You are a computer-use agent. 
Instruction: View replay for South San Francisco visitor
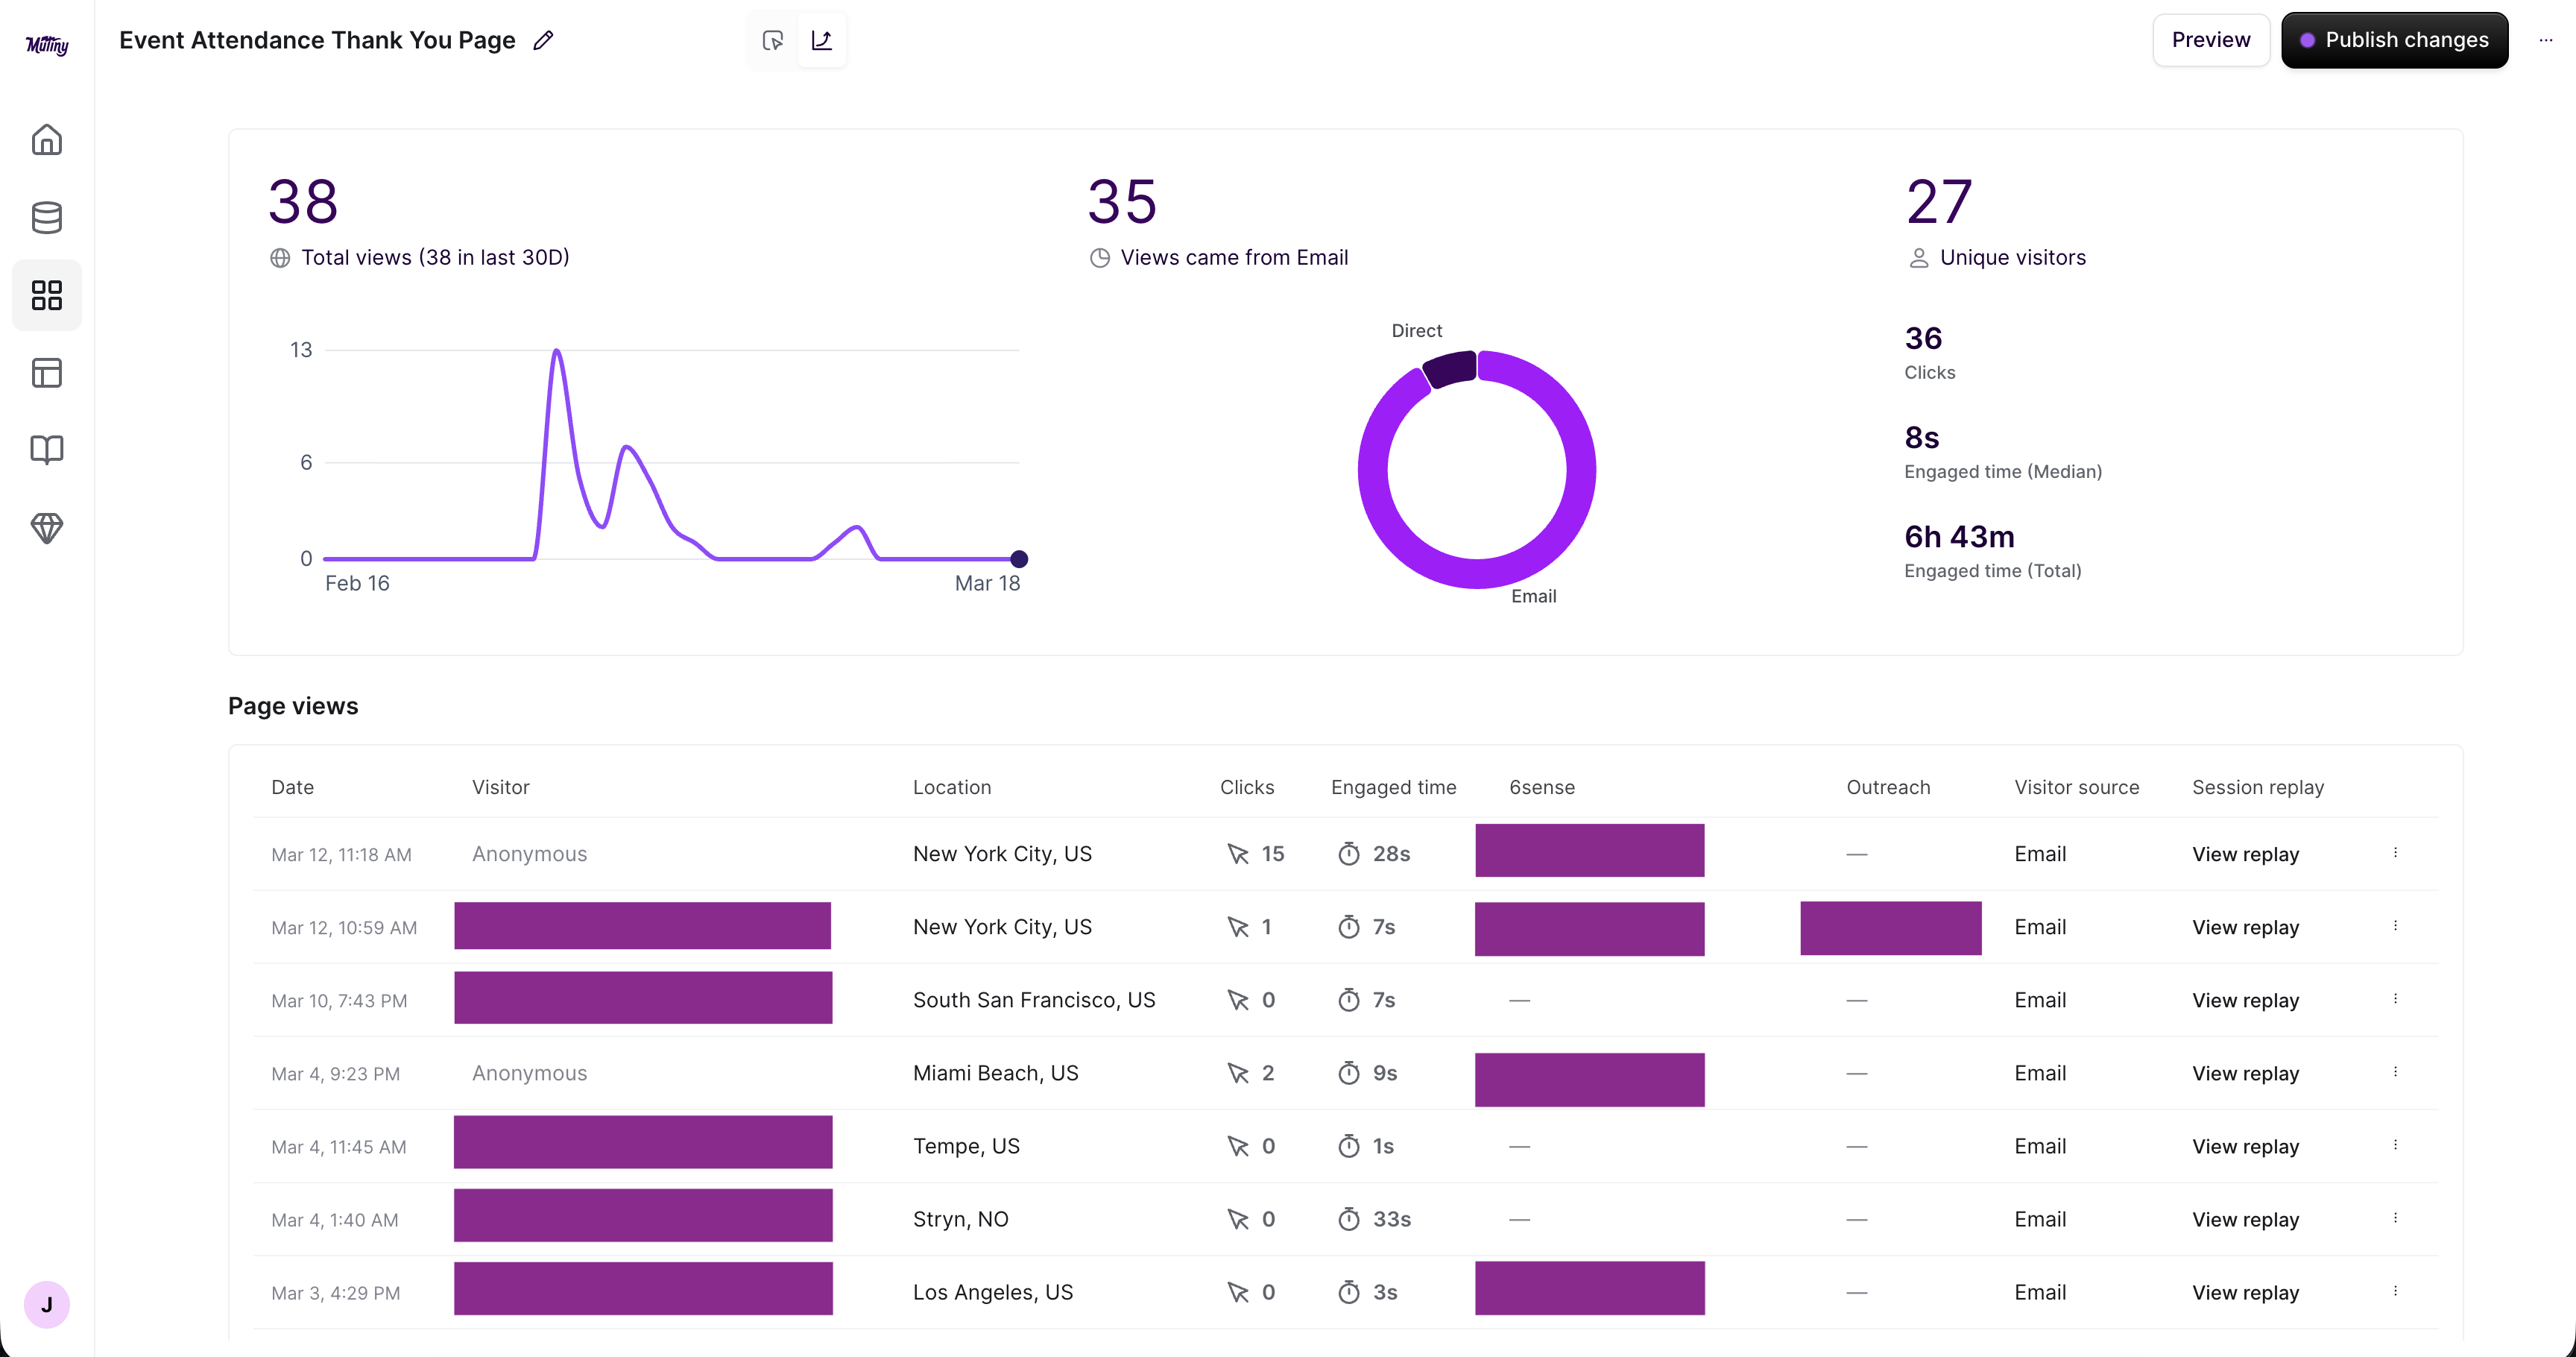[x=2245, y=1000]
